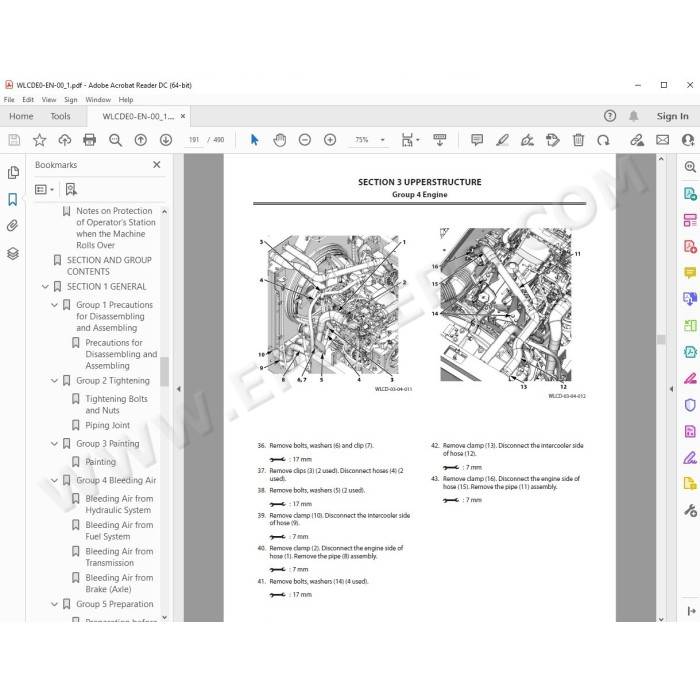The image size is (700, 700).
Task: Open page thumbnails panel
Action: 13,172
